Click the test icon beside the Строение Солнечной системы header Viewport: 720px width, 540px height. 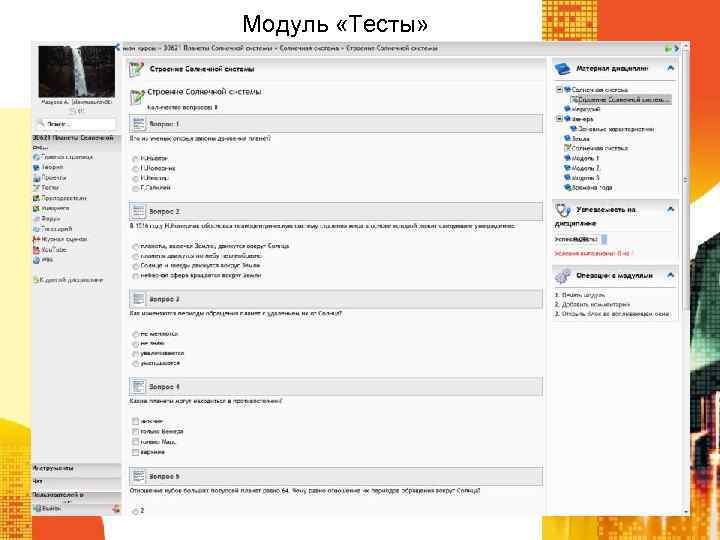136,69
